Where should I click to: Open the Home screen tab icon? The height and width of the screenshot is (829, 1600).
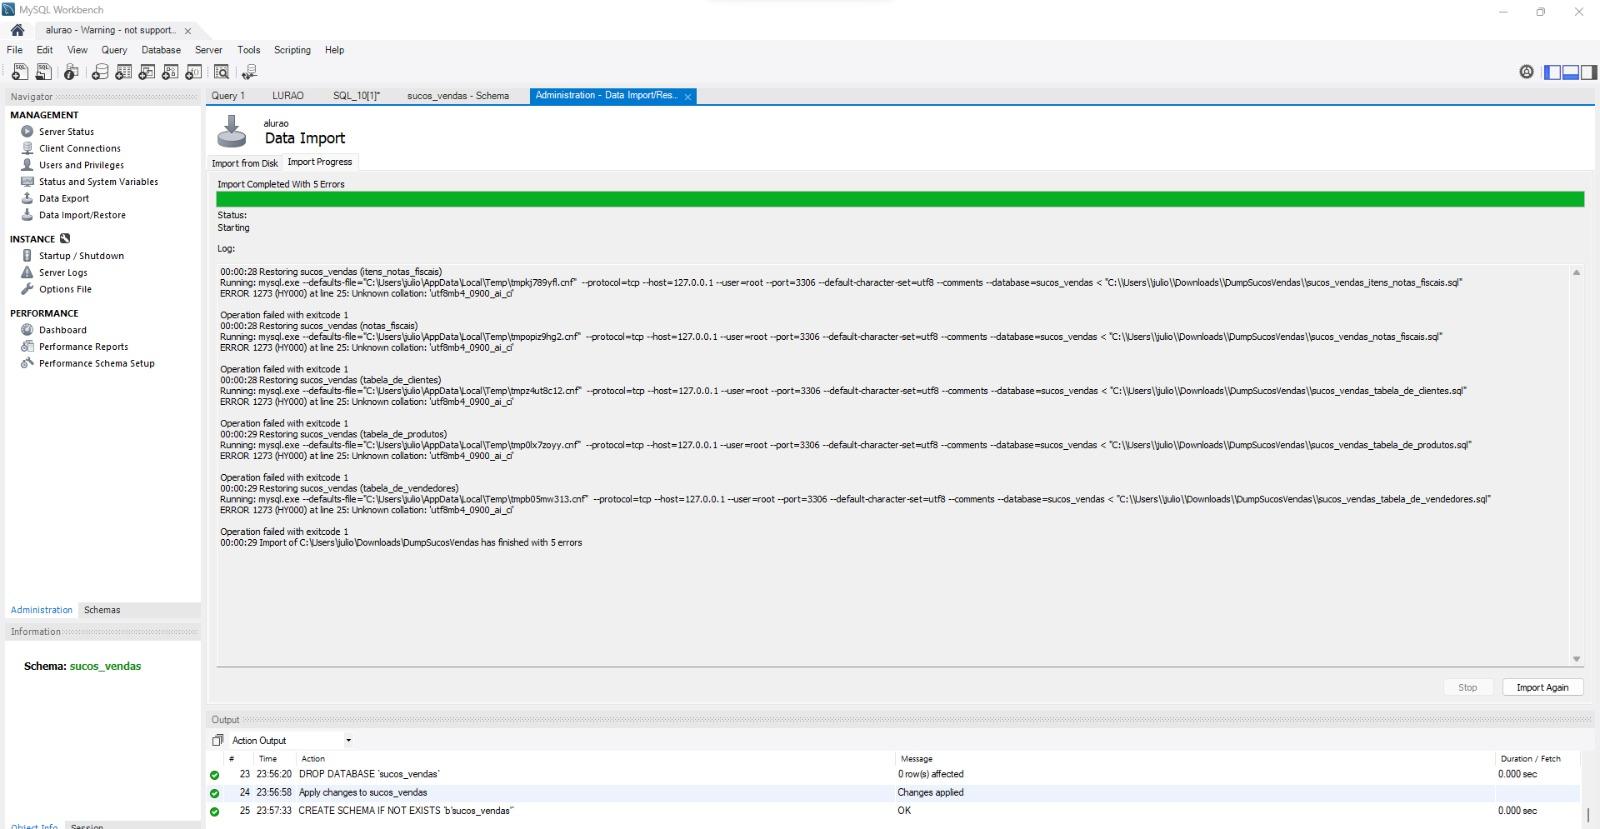coord(17,30)
